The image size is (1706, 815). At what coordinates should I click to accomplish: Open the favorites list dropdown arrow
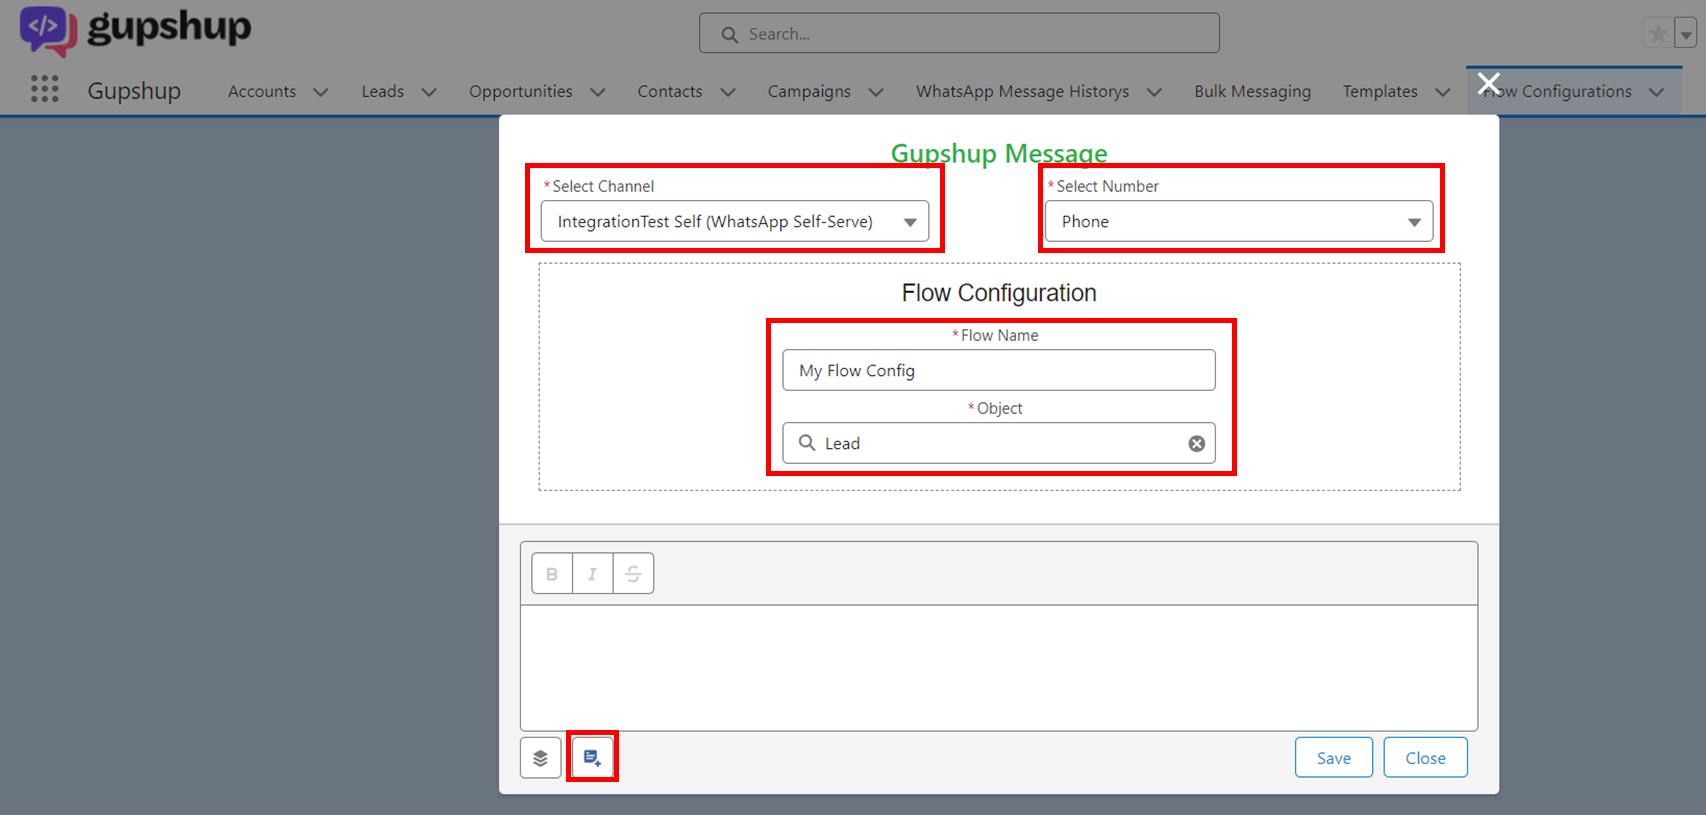click(1686, 34)
